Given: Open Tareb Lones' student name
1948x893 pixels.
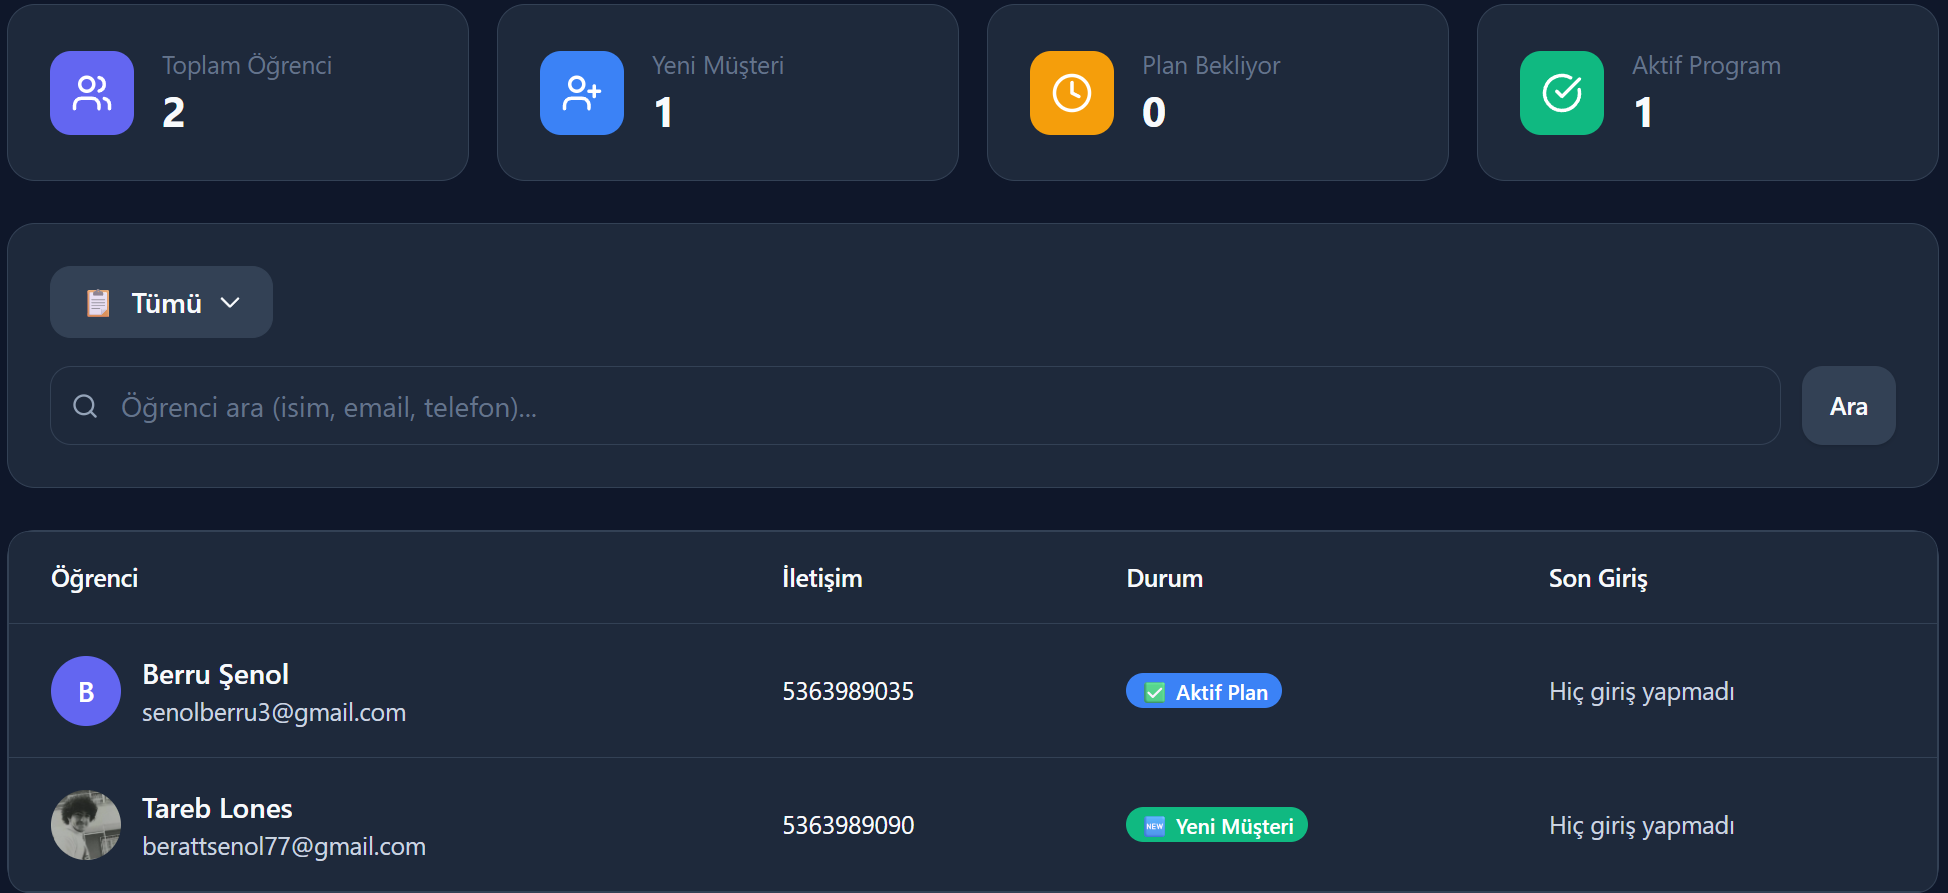Looking at the screenshot, I should tap(217, 809).
